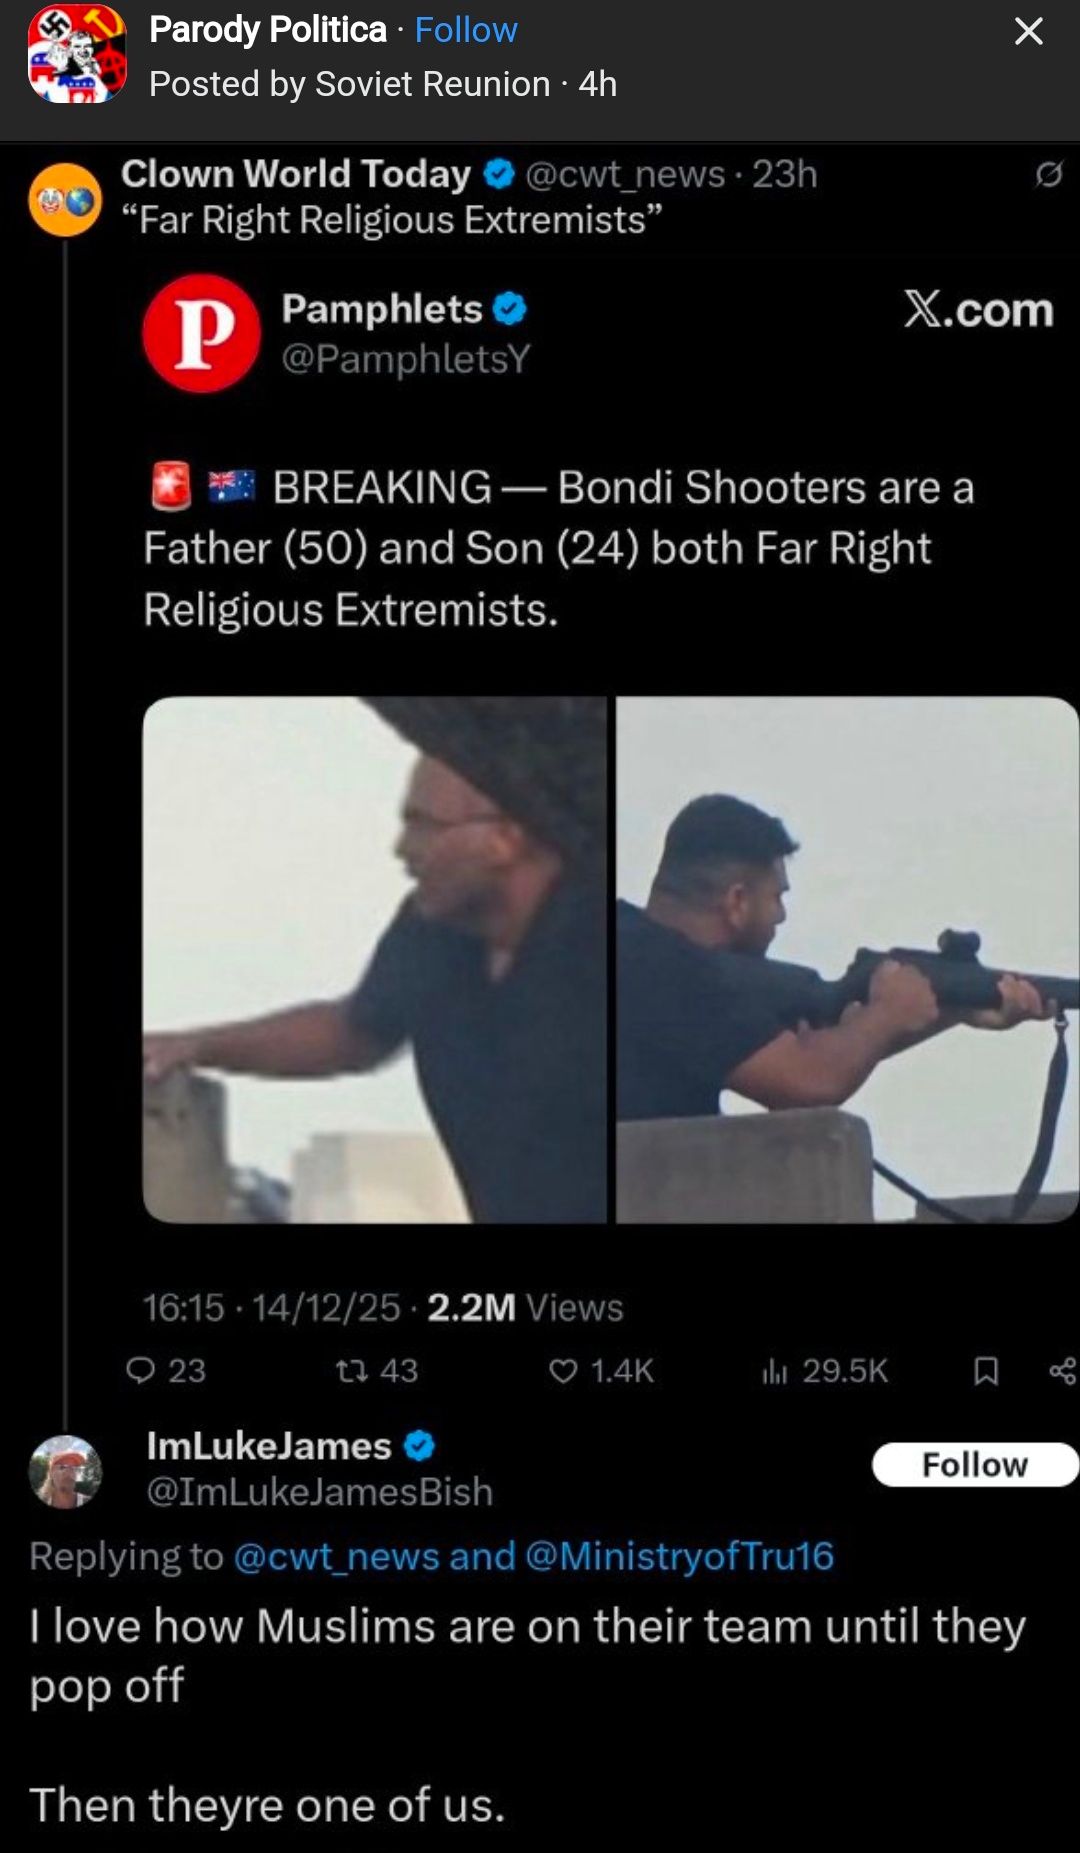View analytics icon showing 29.5K
This screenshot has width=1080, height=1853.
point(775,1370)
